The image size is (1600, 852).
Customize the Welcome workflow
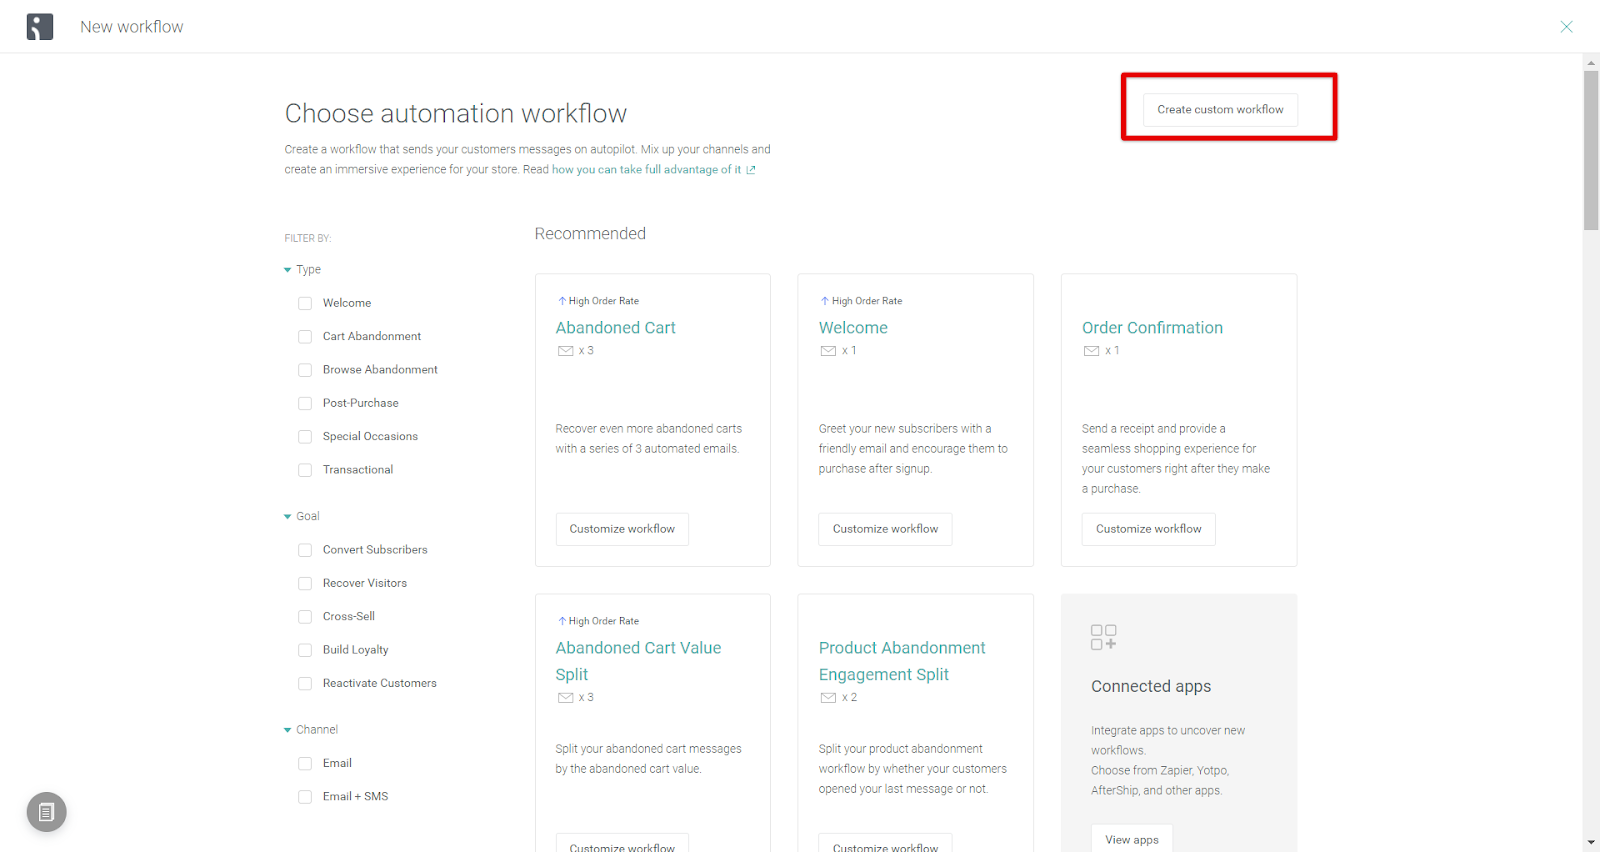[885, 529]
